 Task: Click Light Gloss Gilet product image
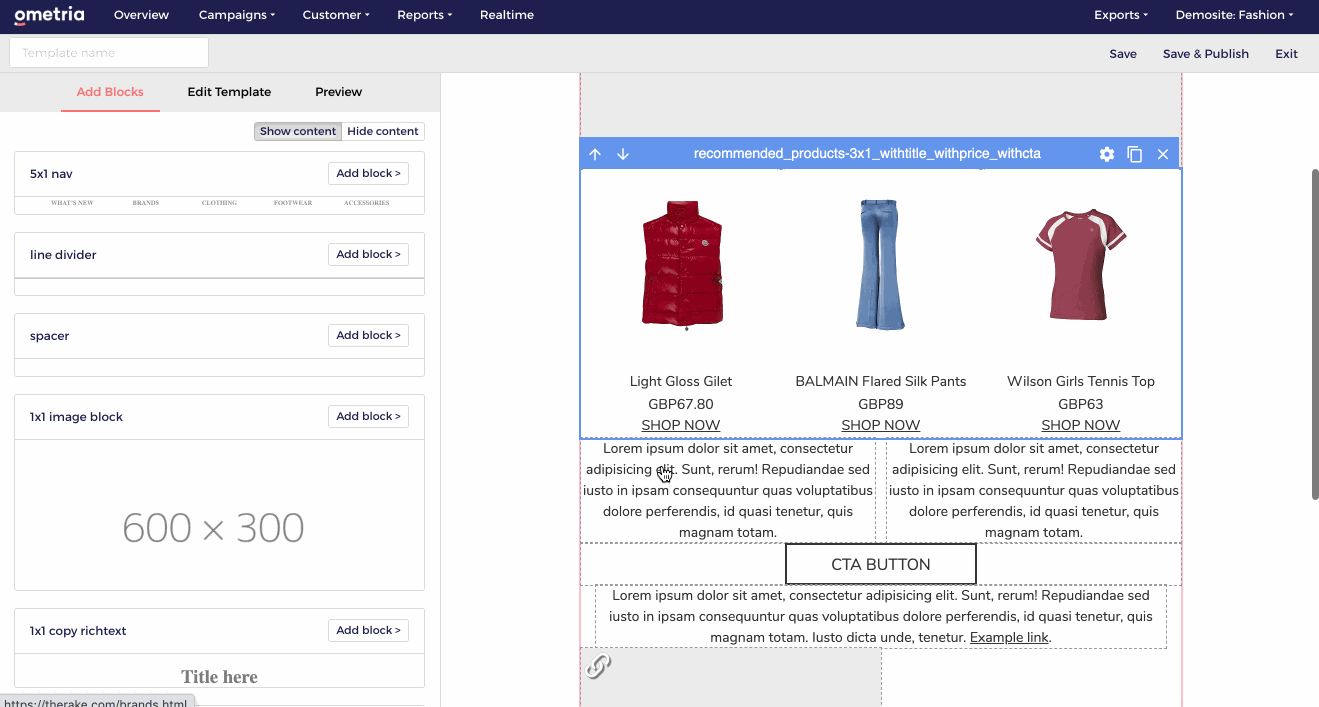tap(681, 265)
